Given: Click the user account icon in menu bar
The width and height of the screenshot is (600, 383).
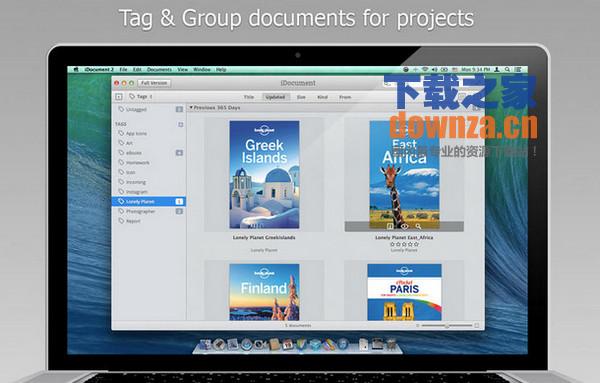Looking at the screenshot, I should pyautogui.click(x=497, y=70).
